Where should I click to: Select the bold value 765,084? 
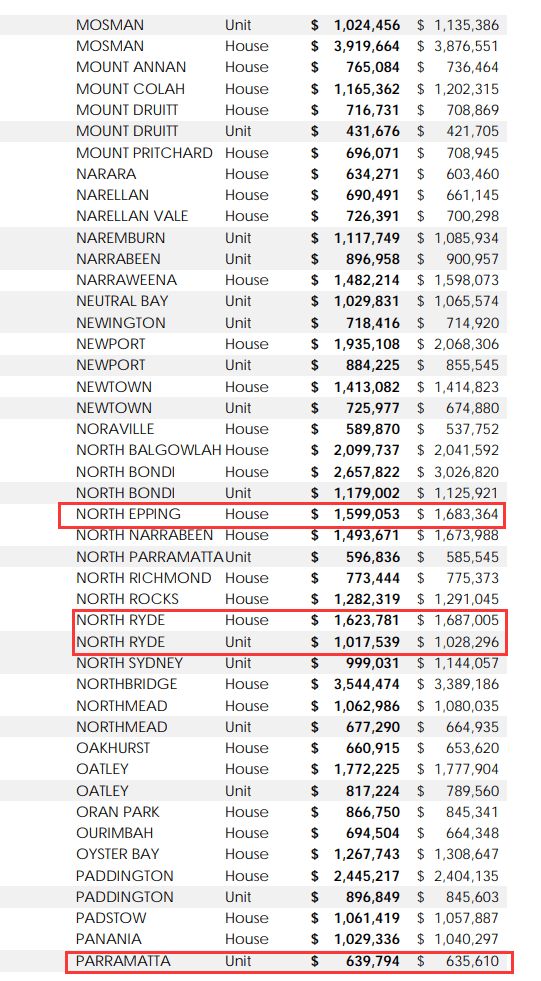(x=373, y=68)
